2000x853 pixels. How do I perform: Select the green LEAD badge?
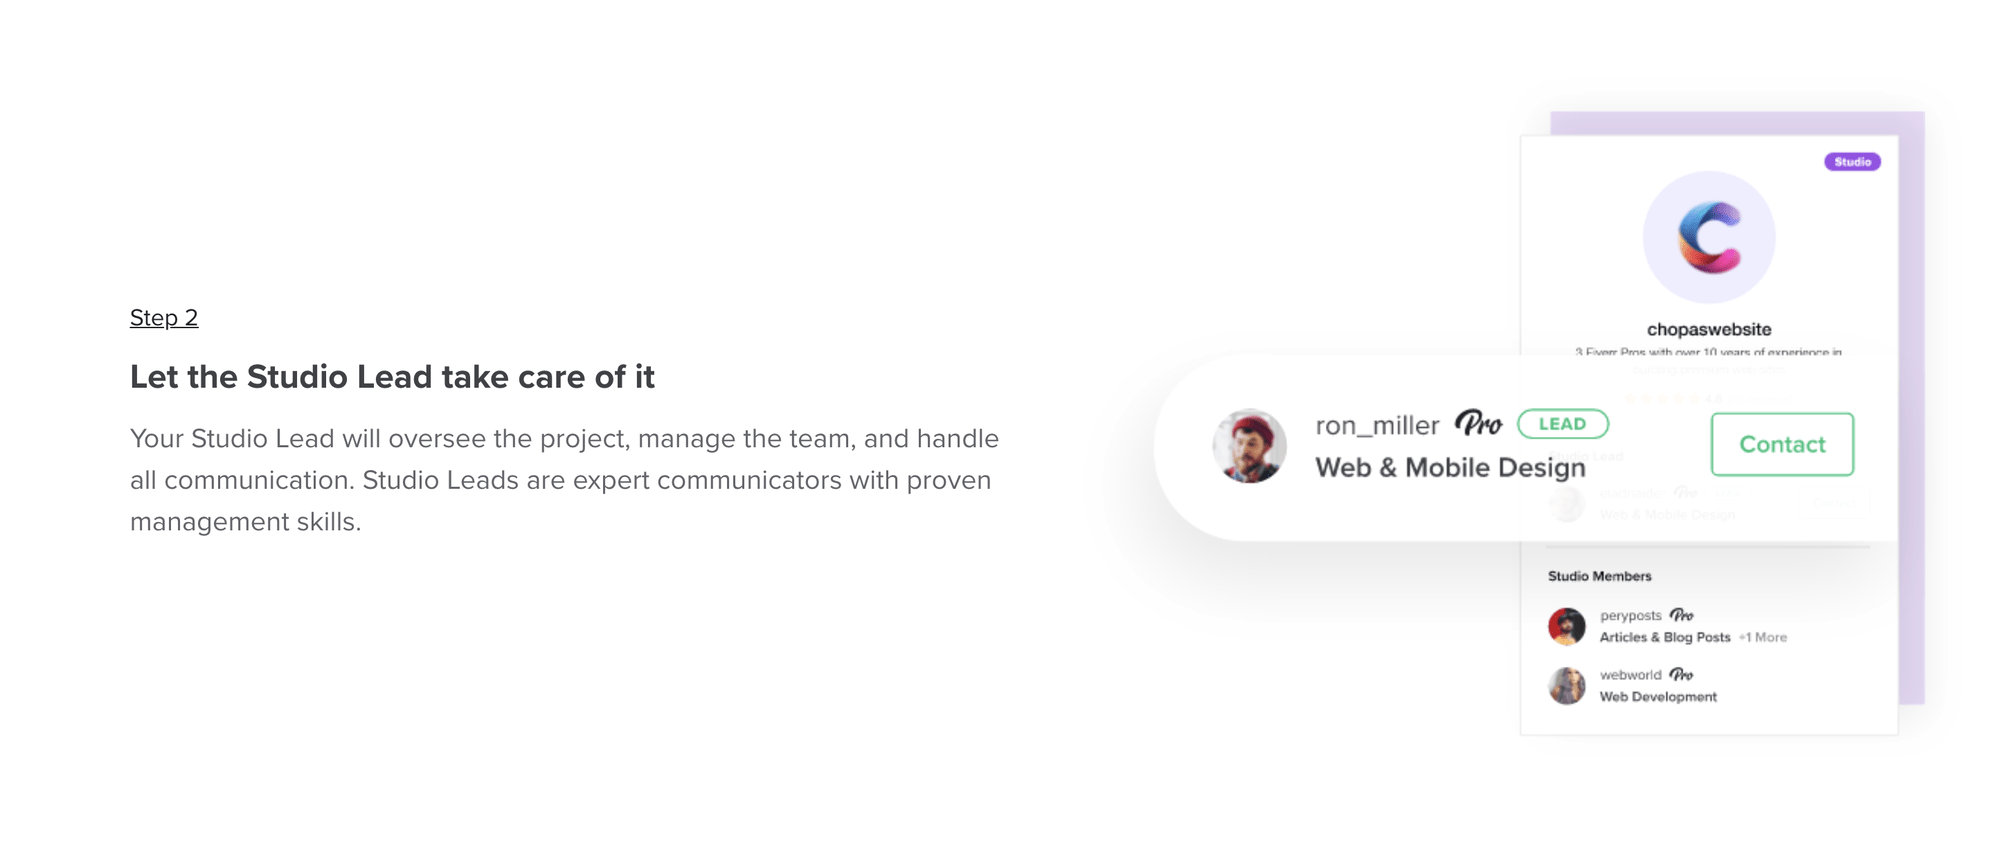coord(1562,424)
